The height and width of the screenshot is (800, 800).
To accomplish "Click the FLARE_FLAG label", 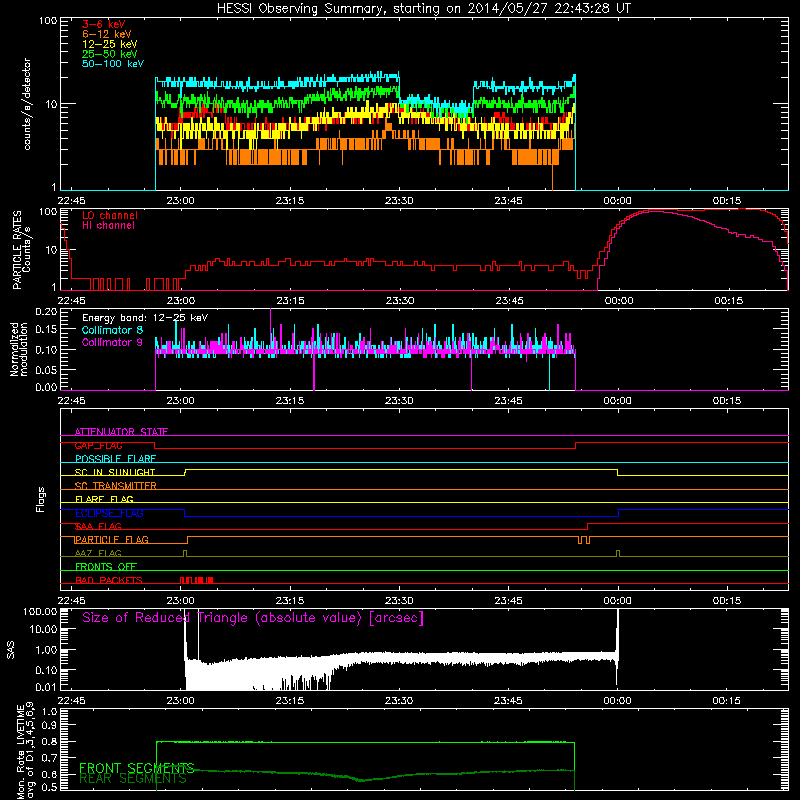I will coord(104,499).
